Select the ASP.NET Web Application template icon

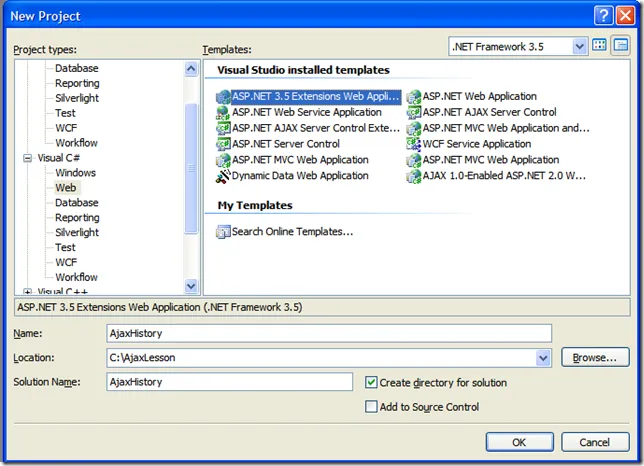[414, 97]
